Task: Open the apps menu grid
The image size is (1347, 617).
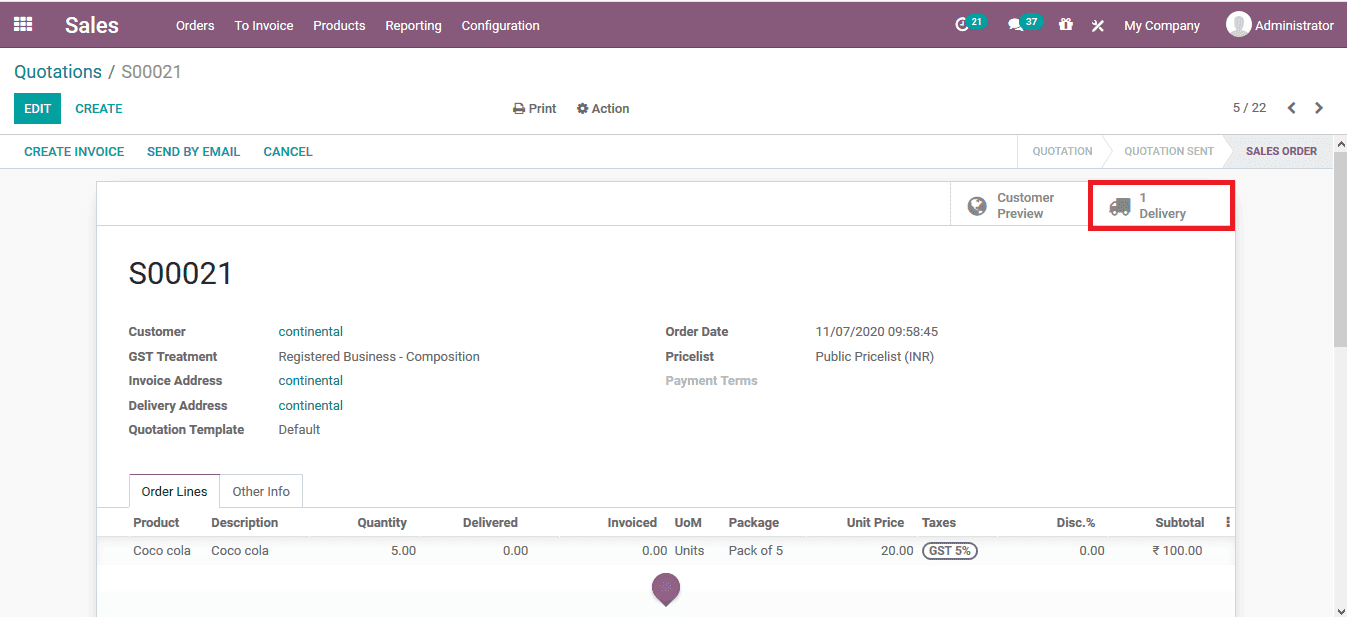Action: coord(22,24)
